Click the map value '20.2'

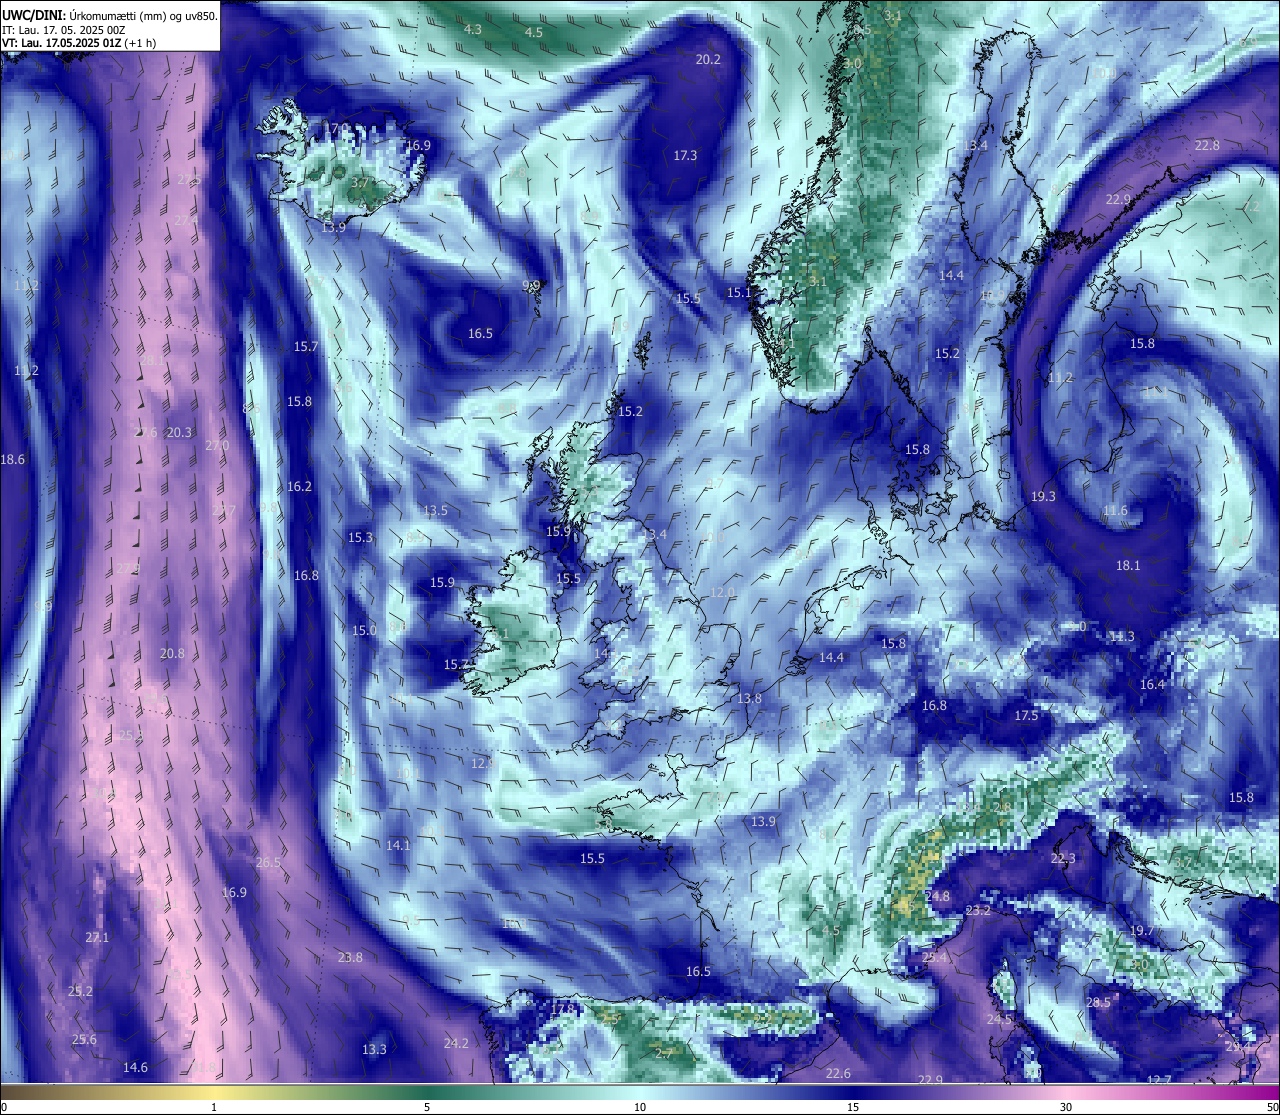708,59
